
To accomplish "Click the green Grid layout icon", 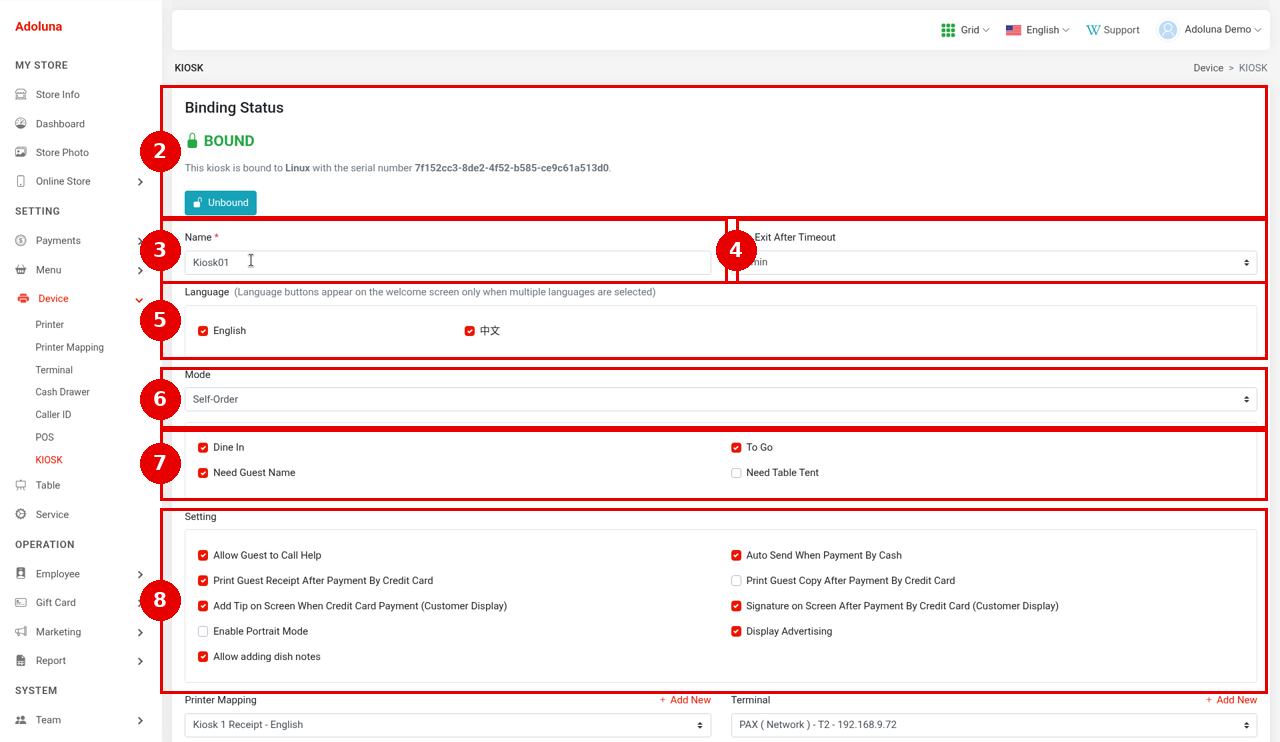I will pos(948,30).
